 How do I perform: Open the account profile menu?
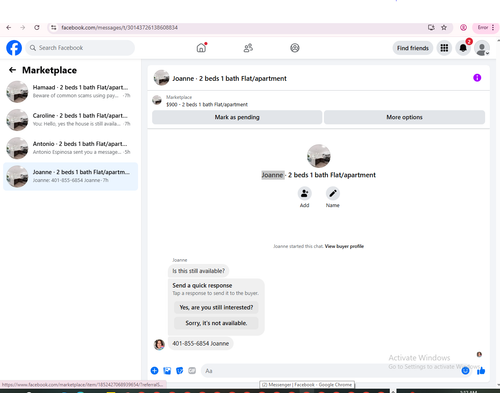click(x=482, y=48)
